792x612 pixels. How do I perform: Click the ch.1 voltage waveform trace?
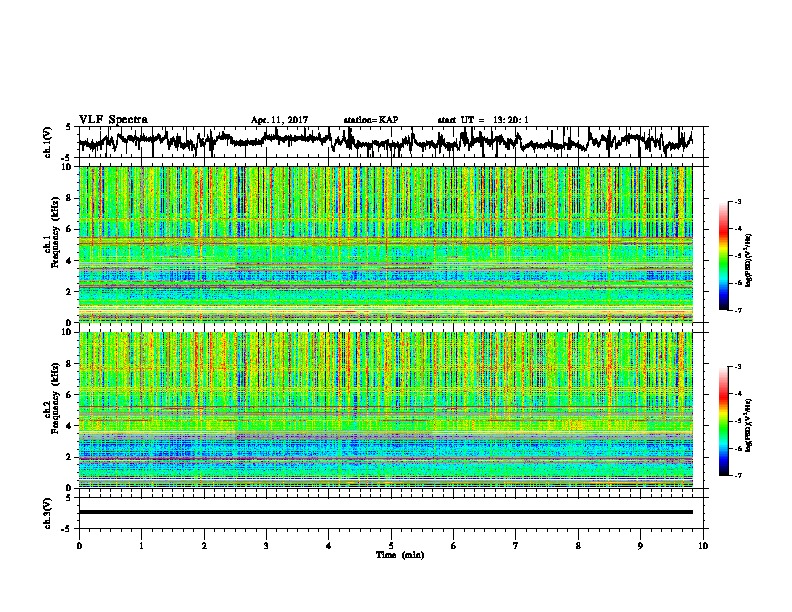click(385, 142)
